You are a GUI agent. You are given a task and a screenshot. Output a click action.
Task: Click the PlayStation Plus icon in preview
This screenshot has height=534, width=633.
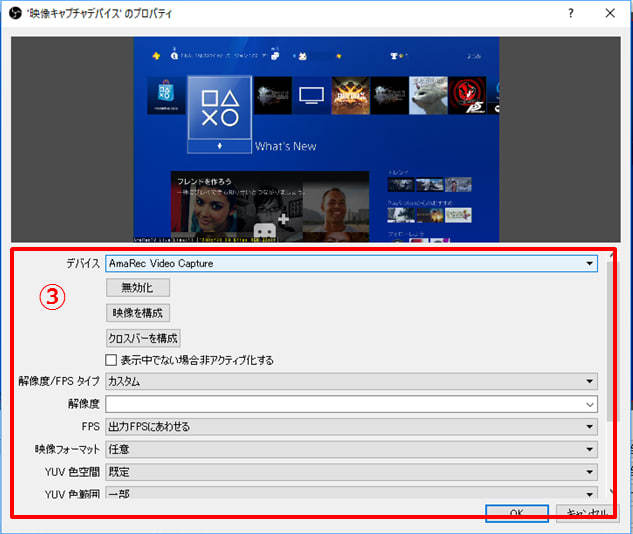click(x=156, y=57)
